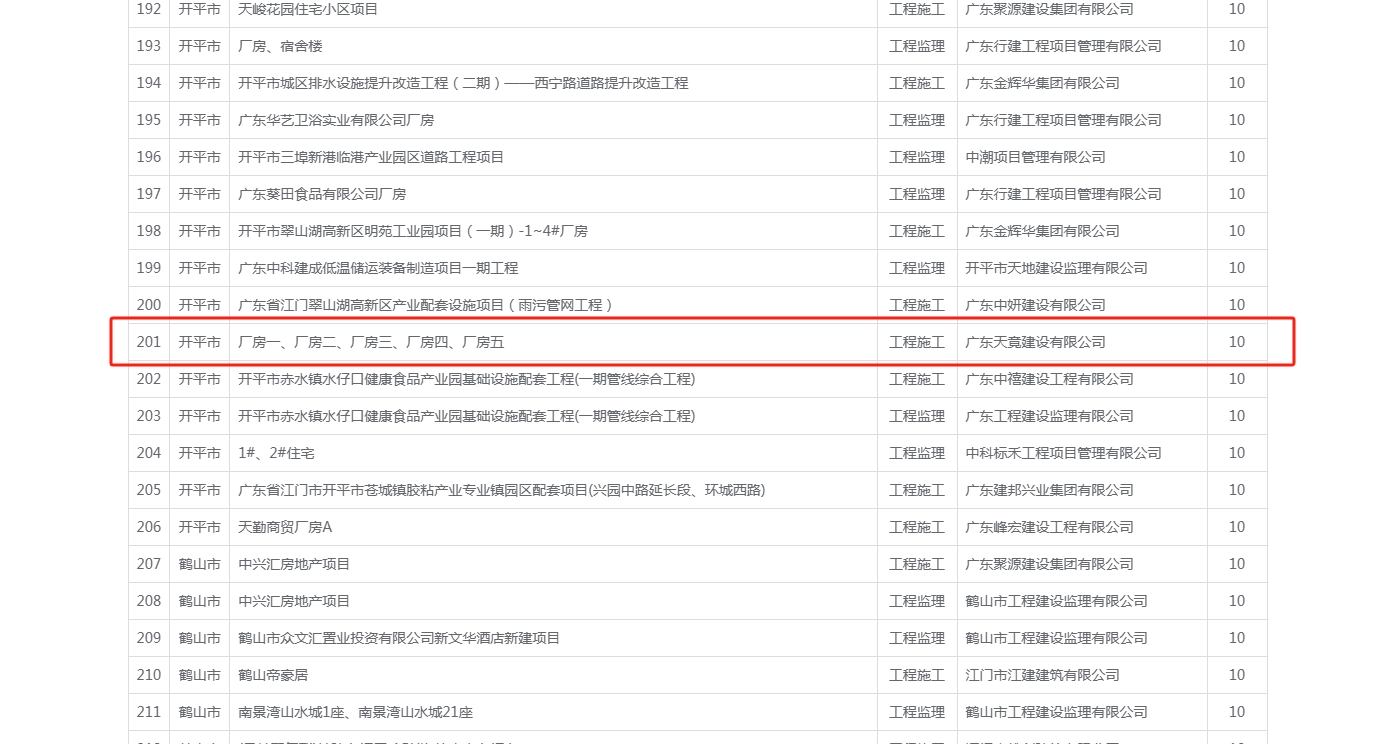Click row number "192"

tap(149, 9)
